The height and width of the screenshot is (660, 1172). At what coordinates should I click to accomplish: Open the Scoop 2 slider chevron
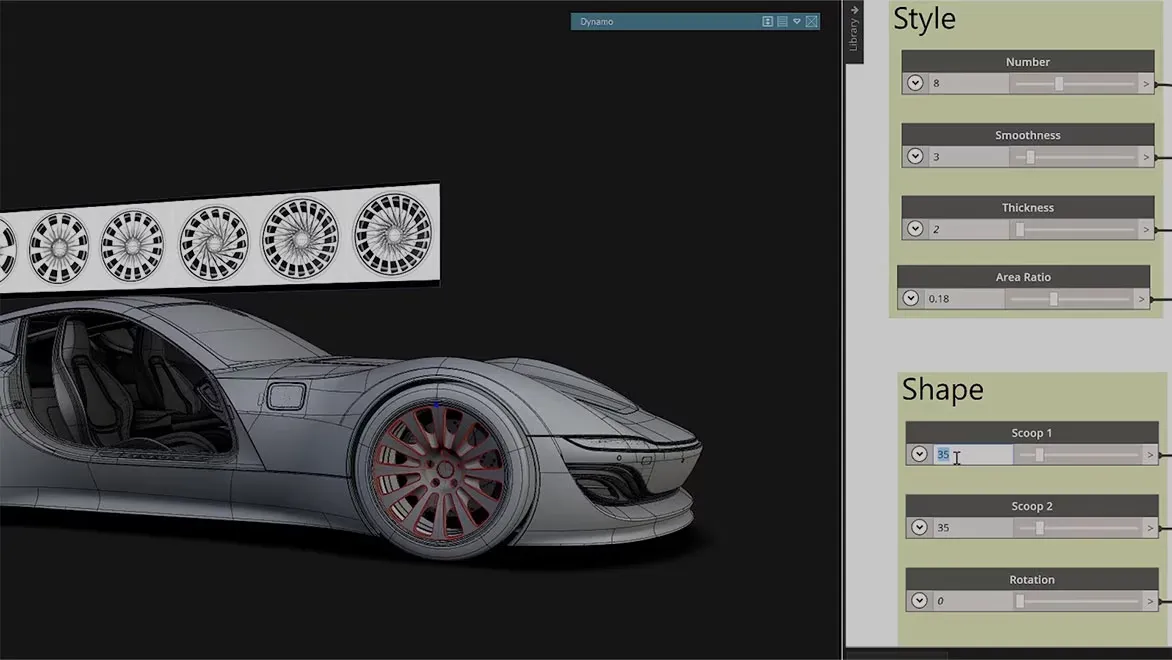point(919,527)
